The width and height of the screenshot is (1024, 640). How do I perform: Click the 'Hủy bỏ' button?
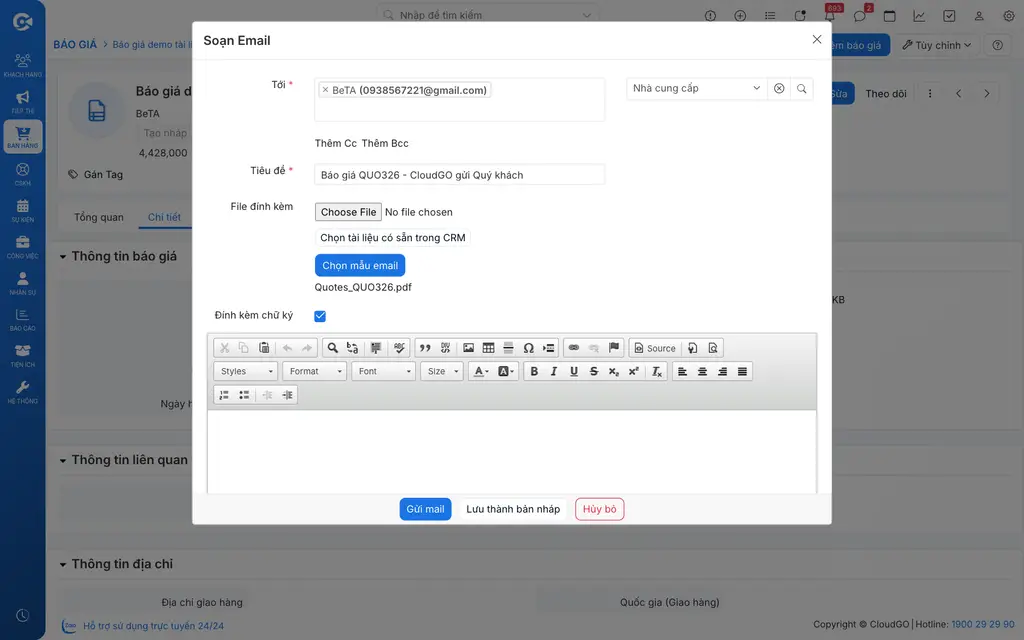(x=600, y=509)
